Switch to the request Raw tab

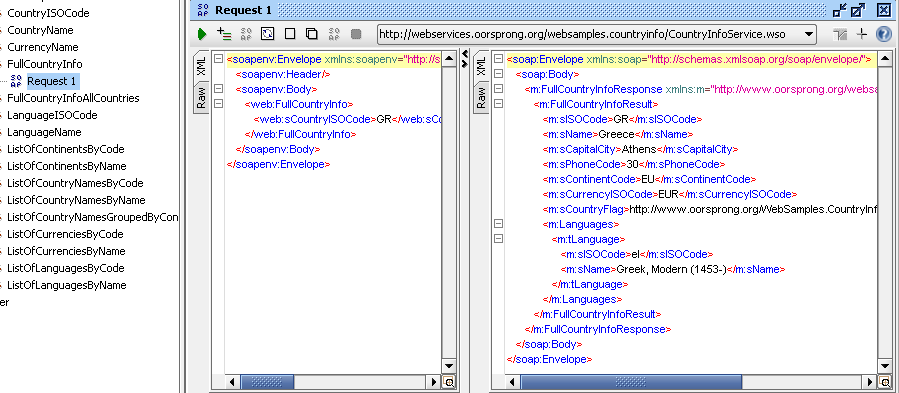[x=201, y=98]
